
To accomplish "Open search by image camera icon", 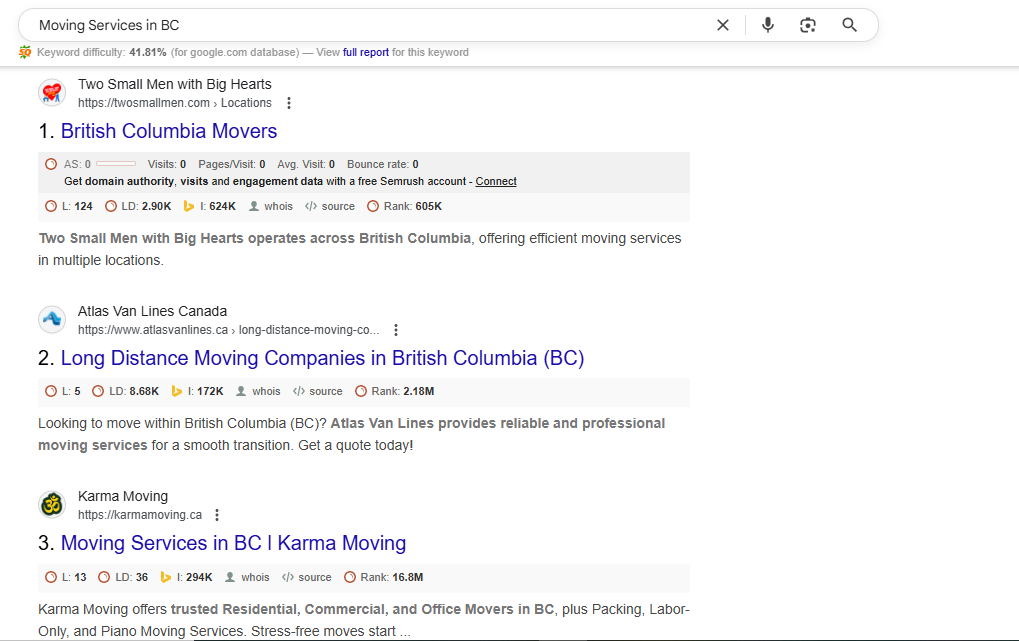I will (x=808, y=25).
